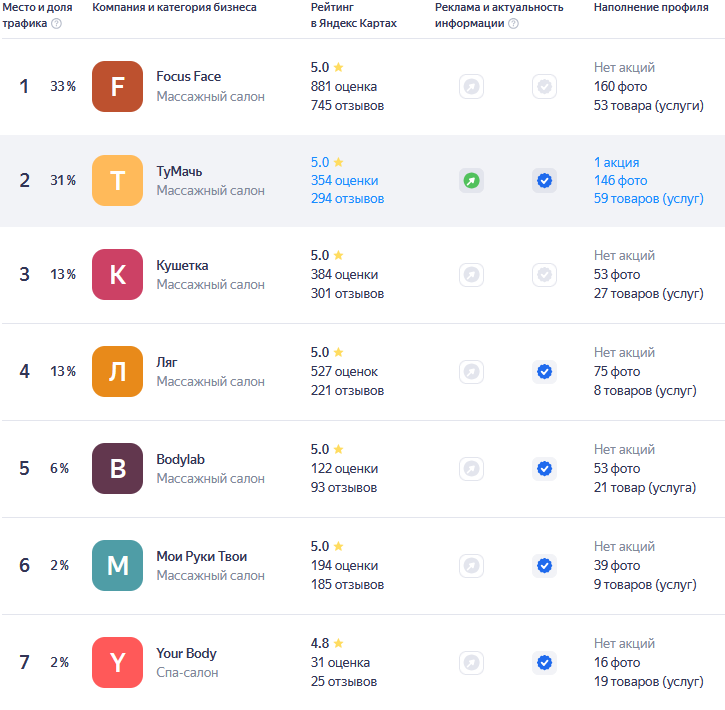Click the grey verified badge for Кушетка

544,275
